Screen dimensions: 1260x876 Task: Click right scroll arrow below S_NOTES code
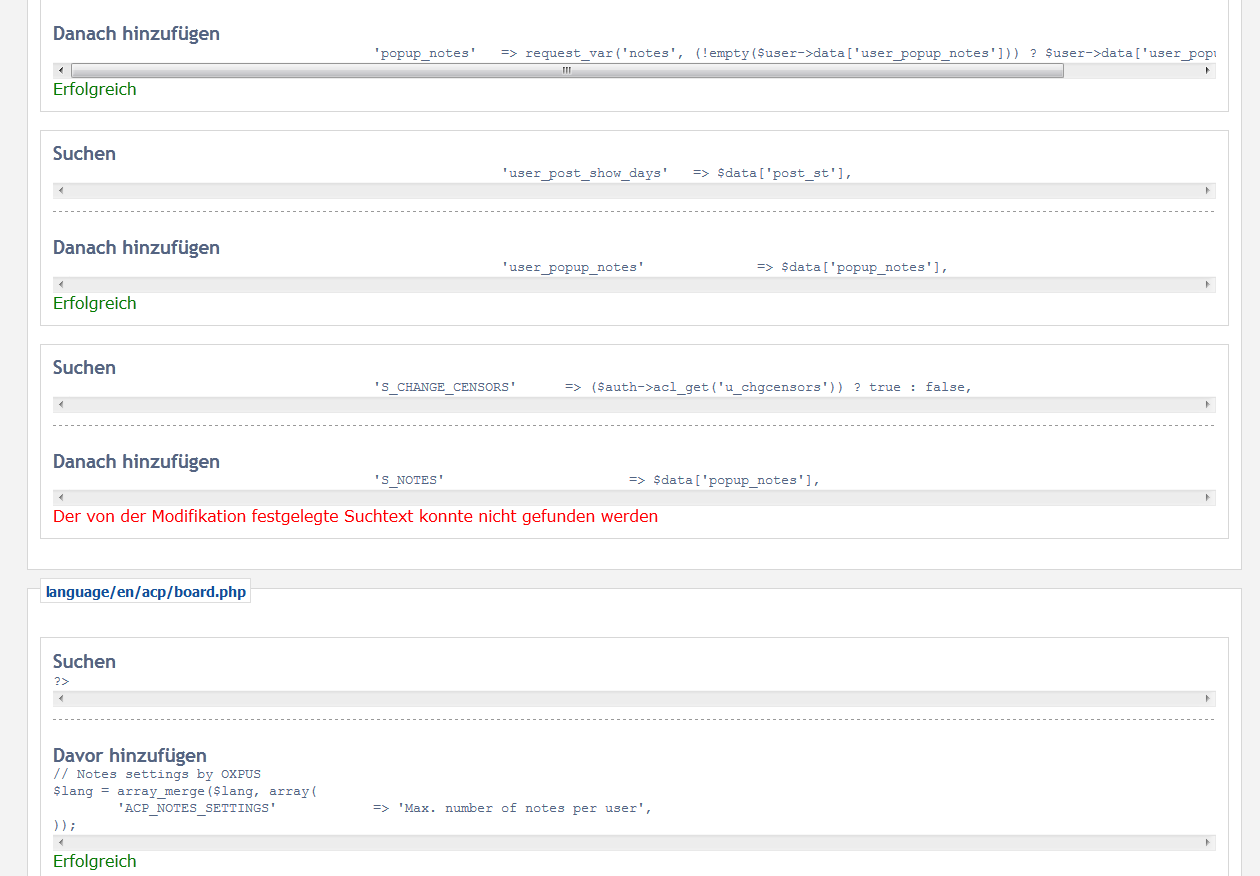(1207, 498)
